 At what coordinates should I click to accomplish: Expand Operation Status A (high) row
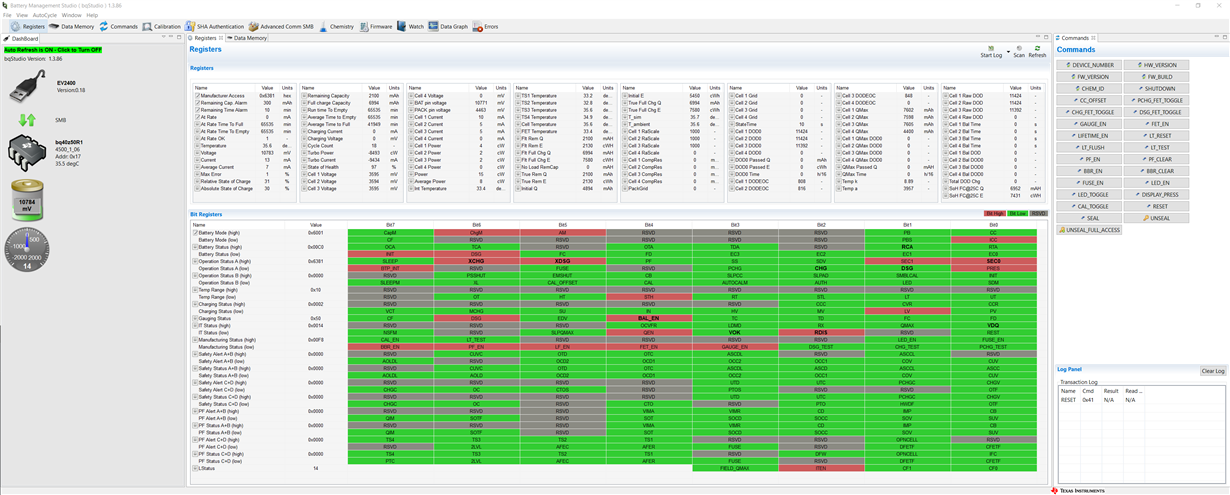[196, 261]
